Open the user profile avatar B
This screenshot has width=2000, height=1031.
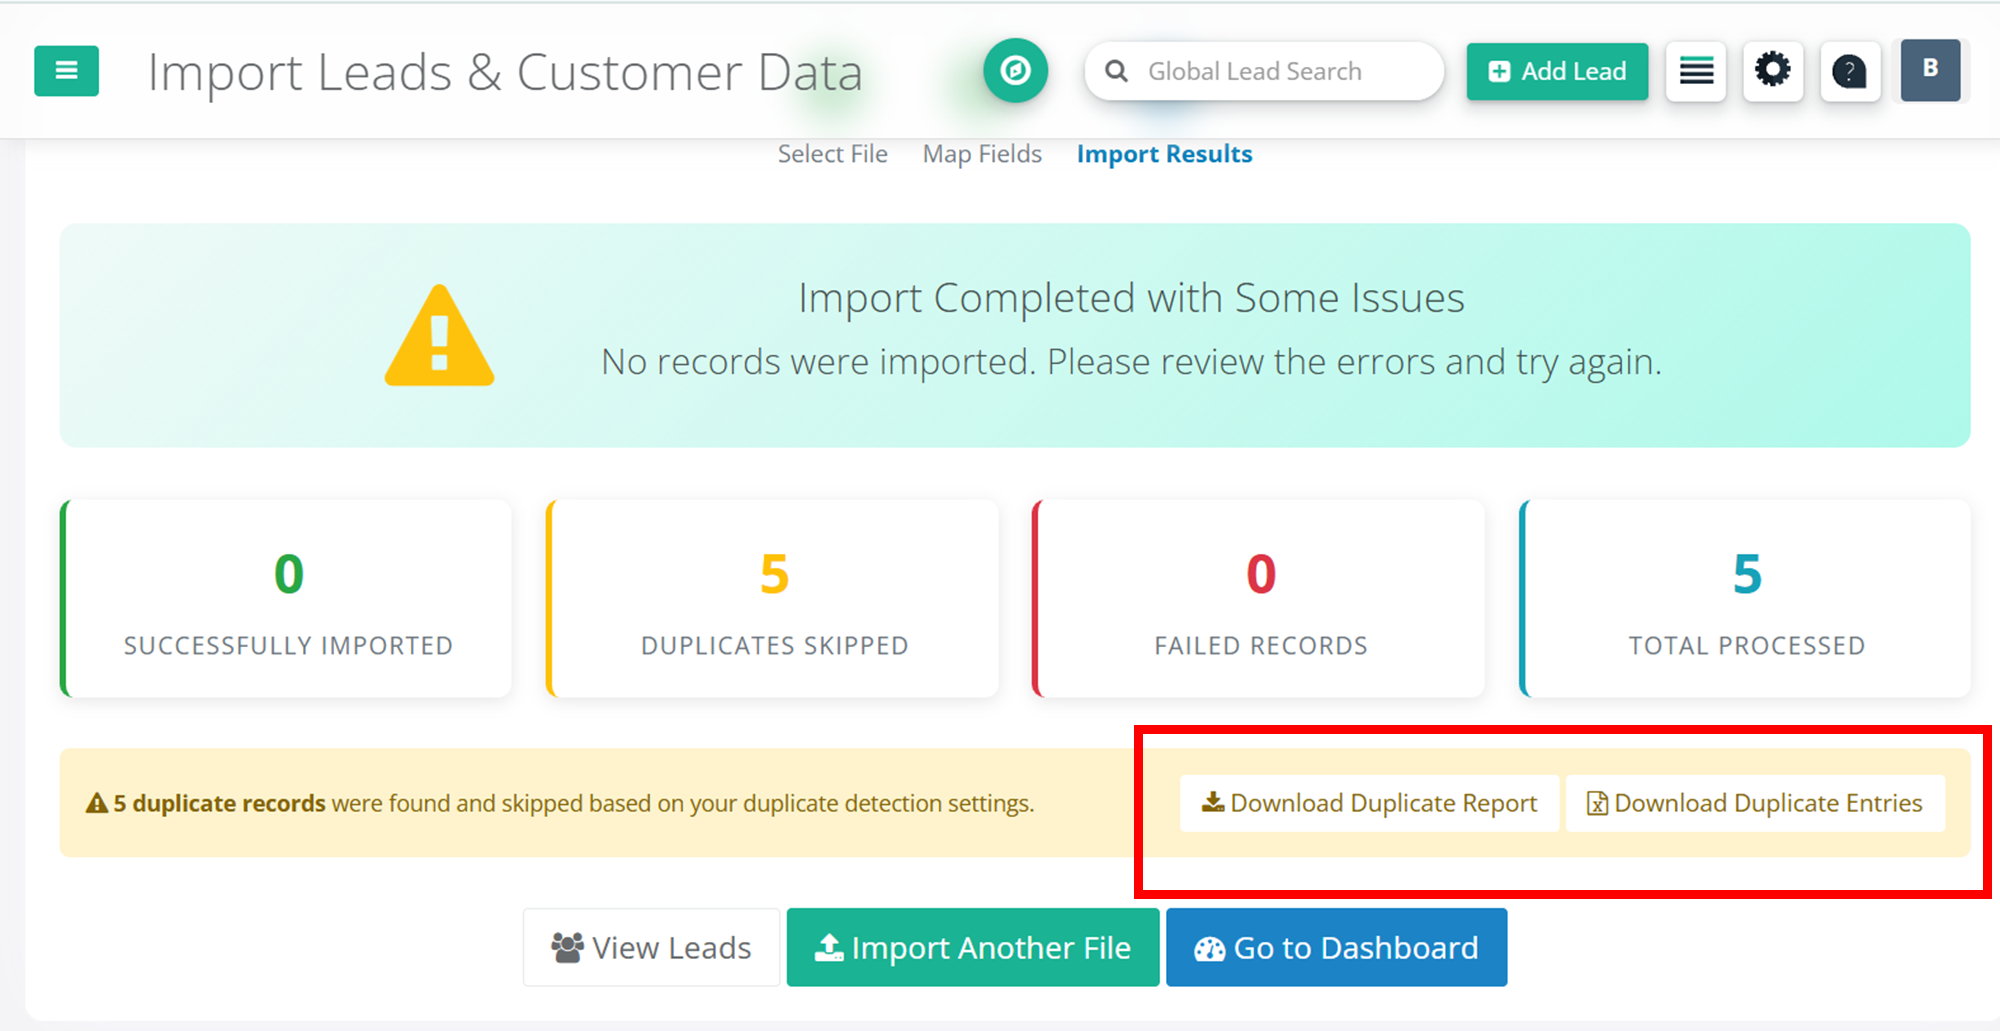point(1929,70)
